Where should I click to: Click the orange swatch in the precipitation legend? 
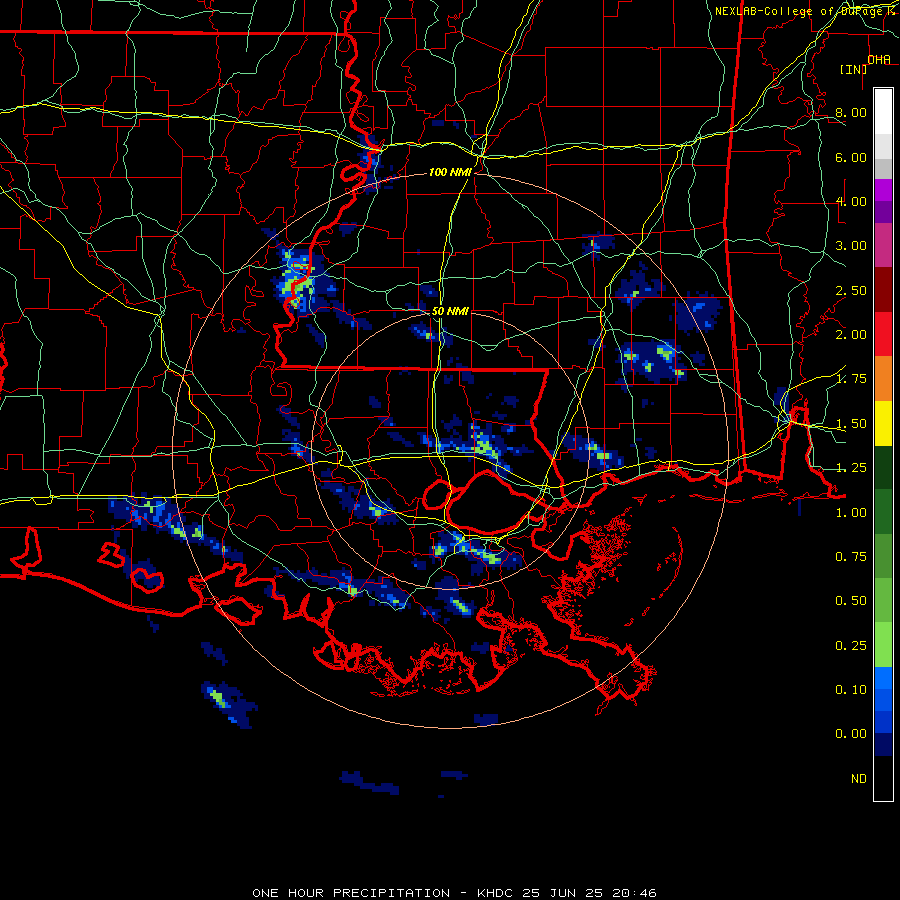tap(883, 379)
